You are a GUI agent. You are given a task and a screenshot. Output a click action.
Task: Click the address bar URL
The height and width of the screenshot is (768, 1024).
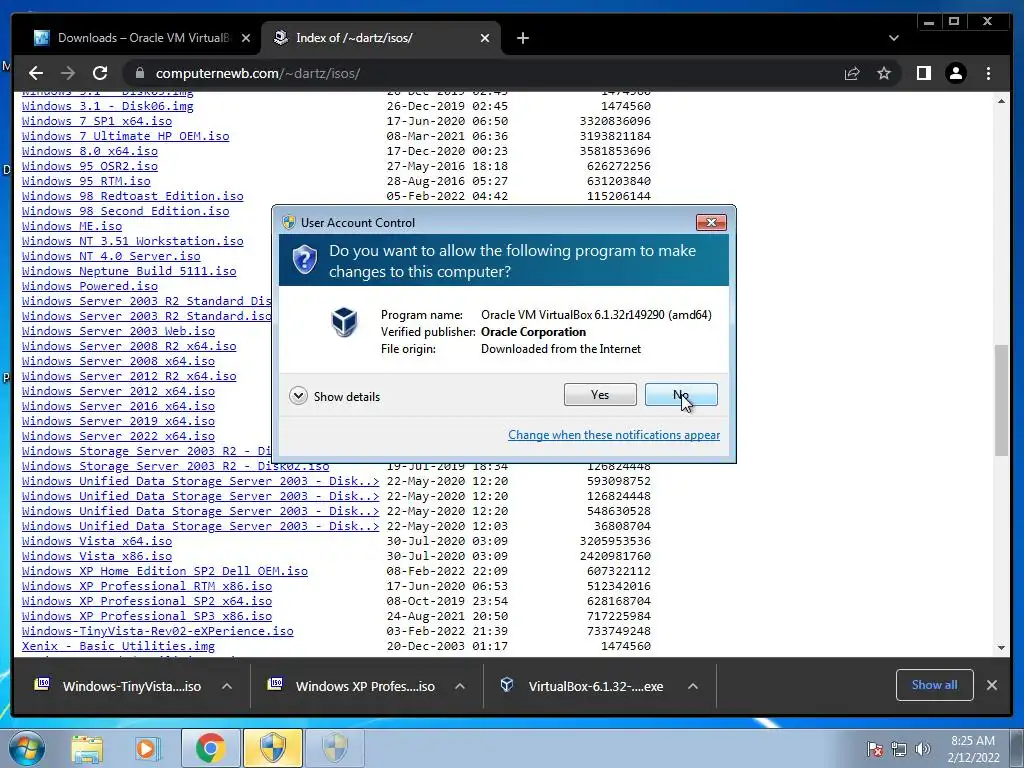click(x=258, y=73)
